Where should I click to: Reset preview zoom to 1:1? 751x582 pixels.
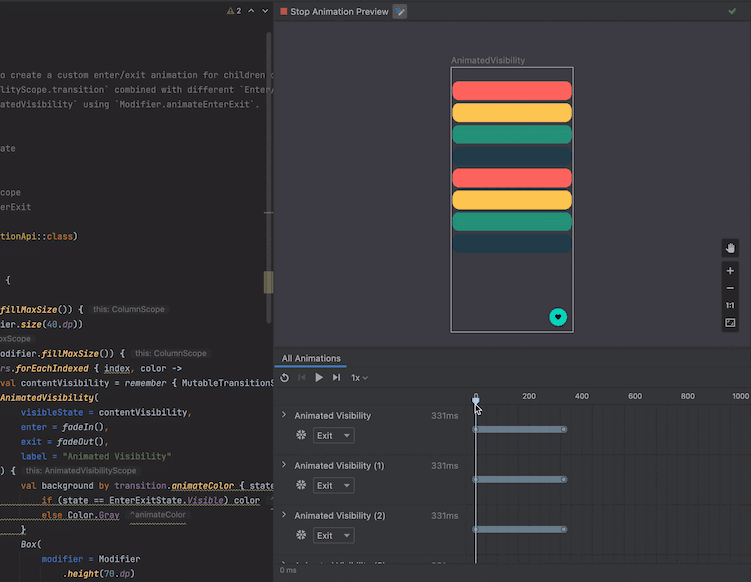[730, 305]
